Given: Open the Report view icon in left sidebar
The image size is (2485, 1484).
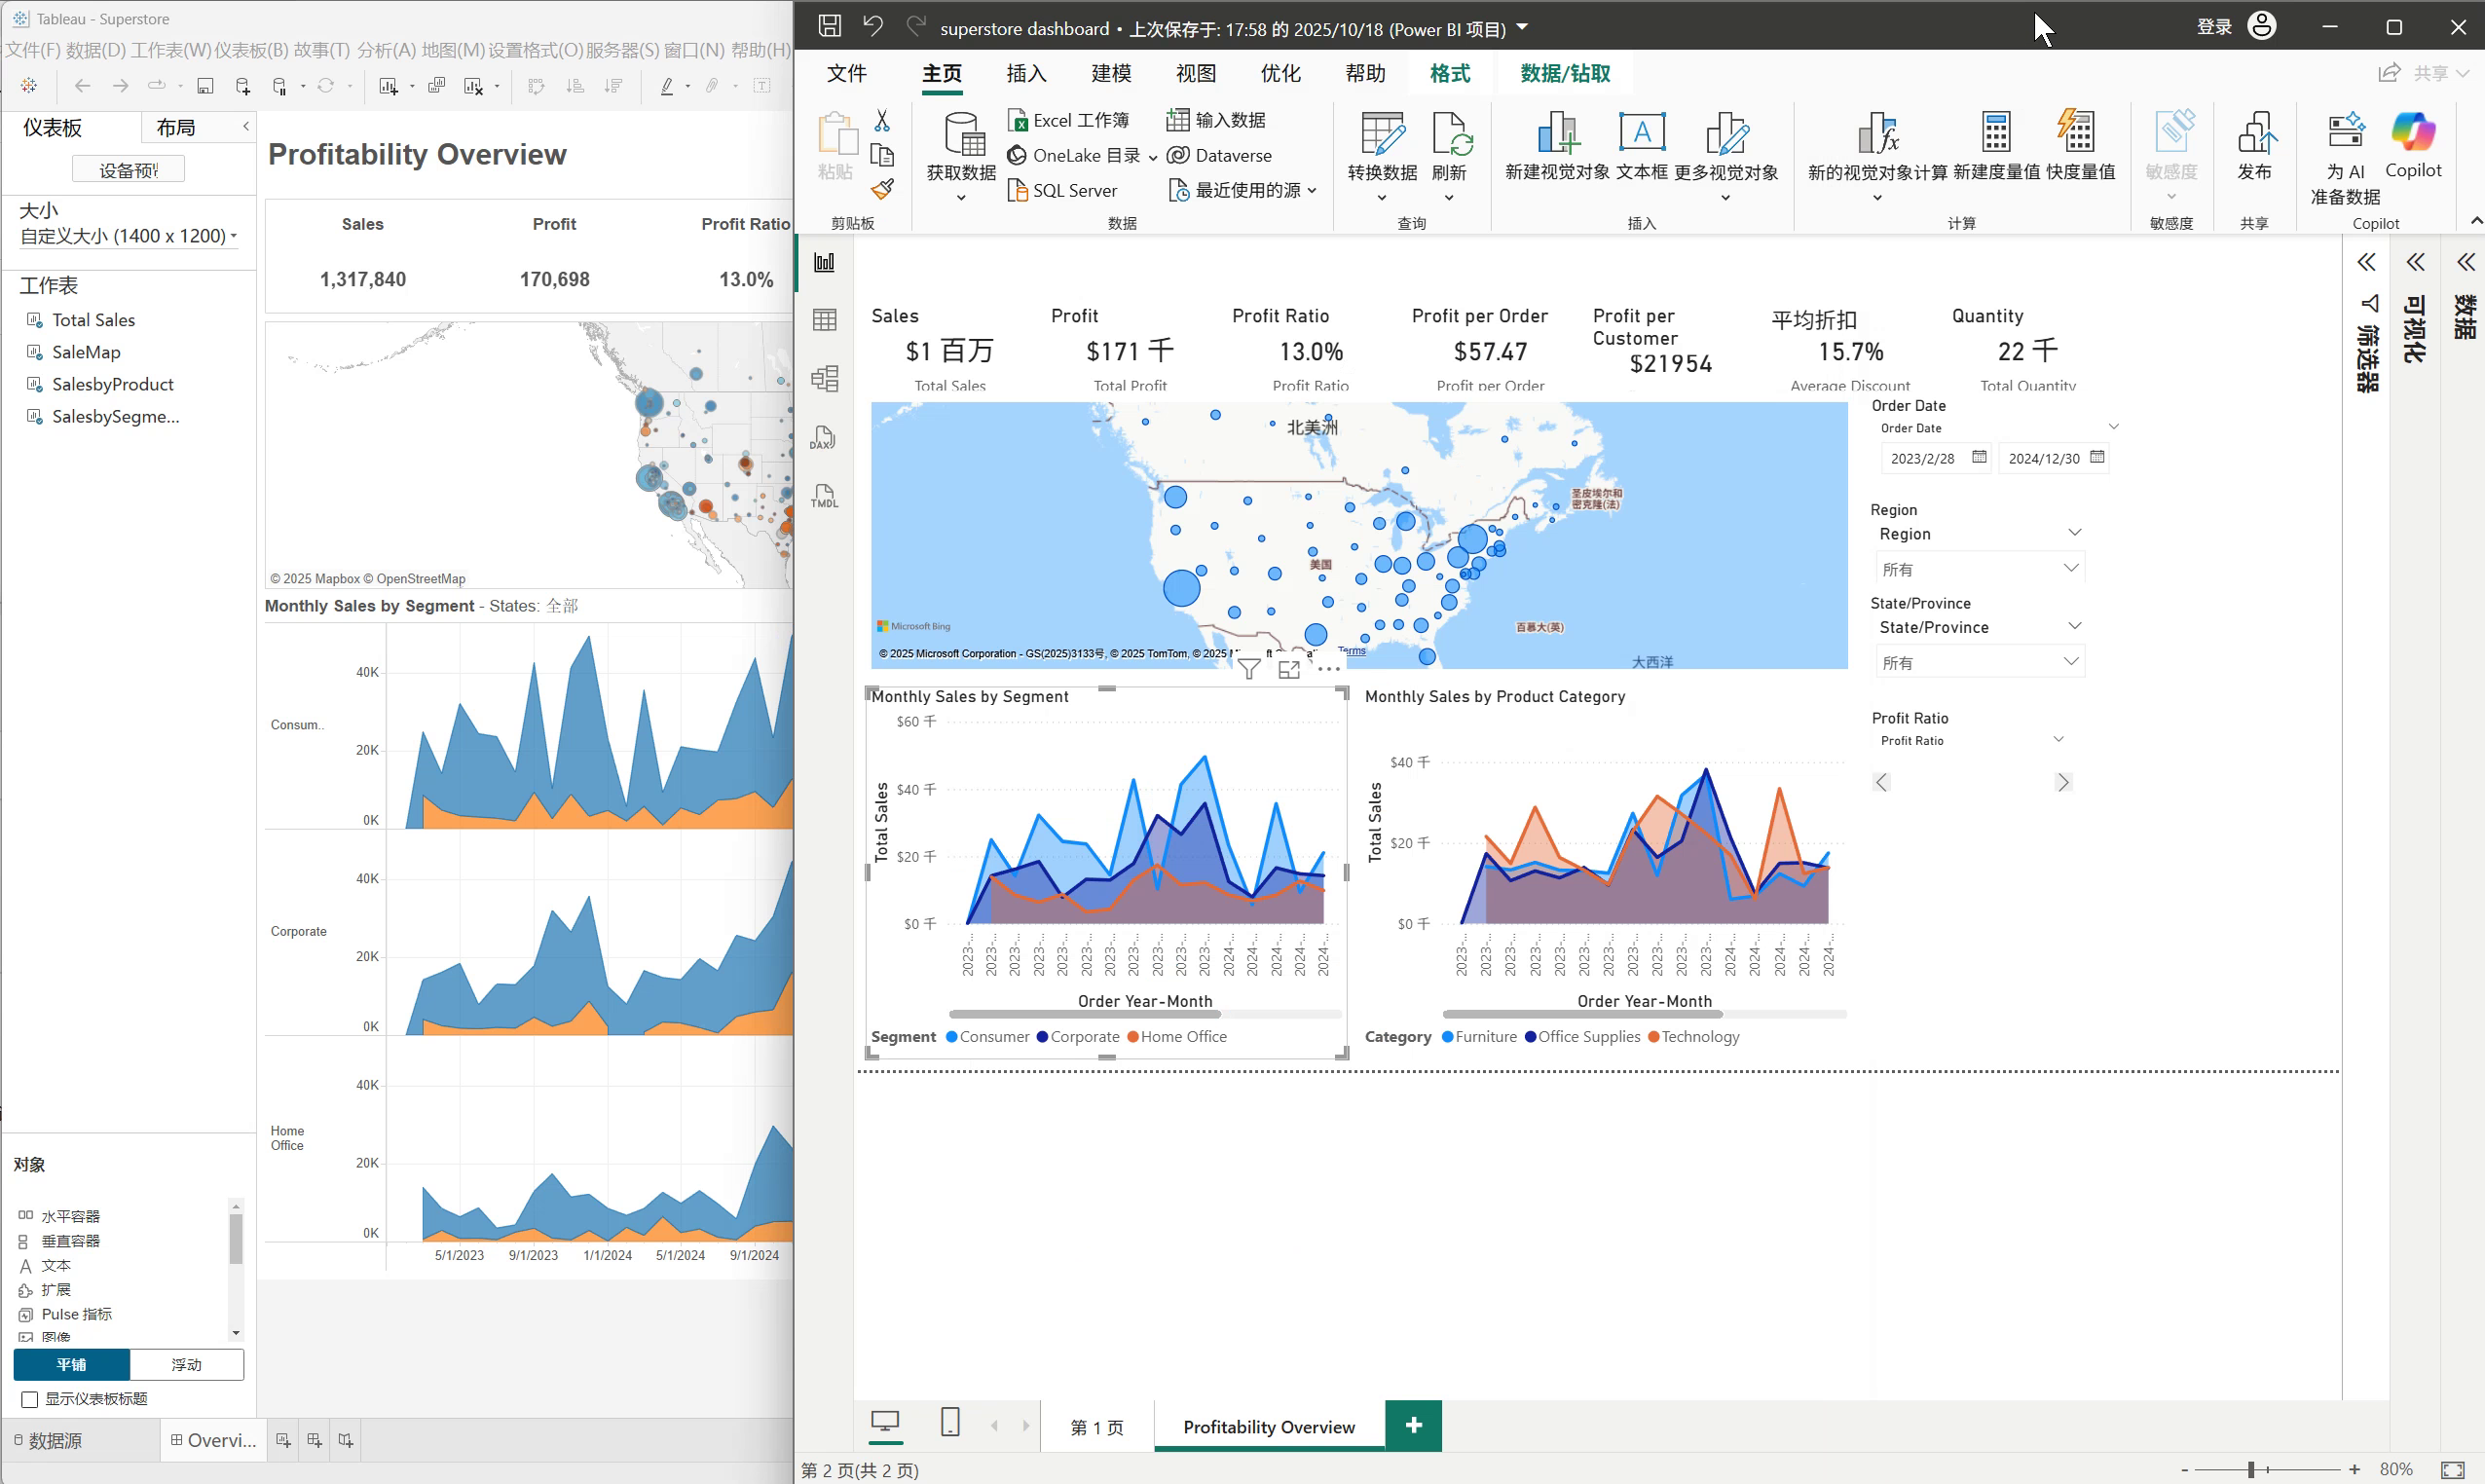Looking at the screenshot, I should [x=824, y=263].
